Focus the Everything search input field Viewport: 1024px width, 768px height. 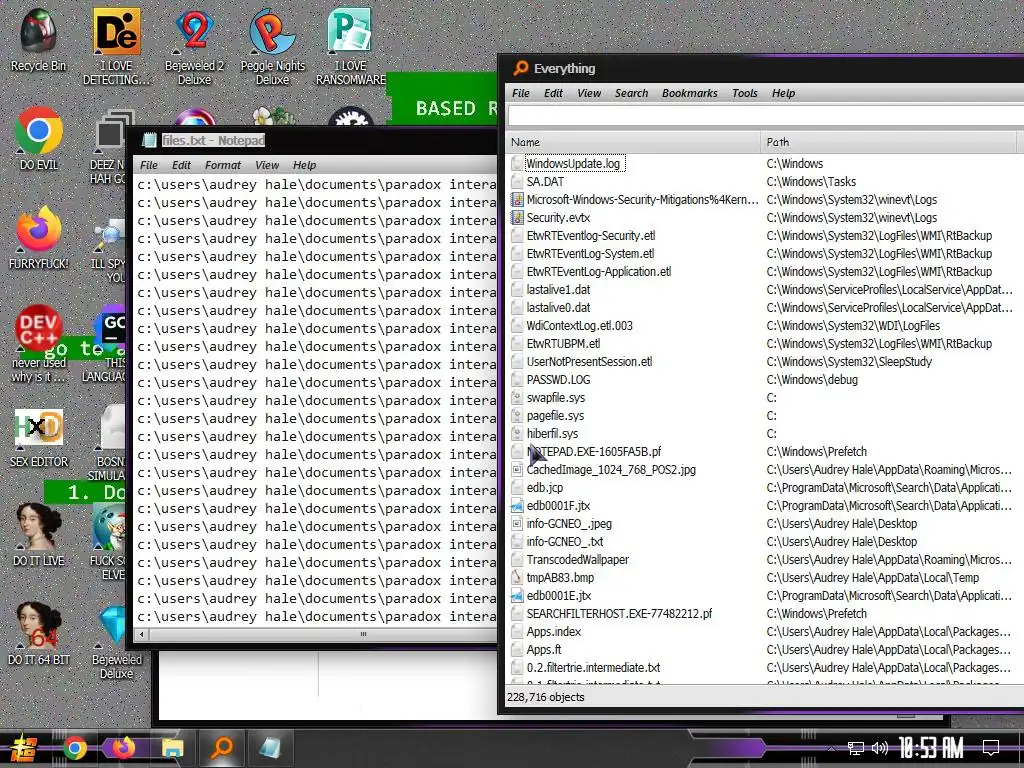click(x=765, y=116)
